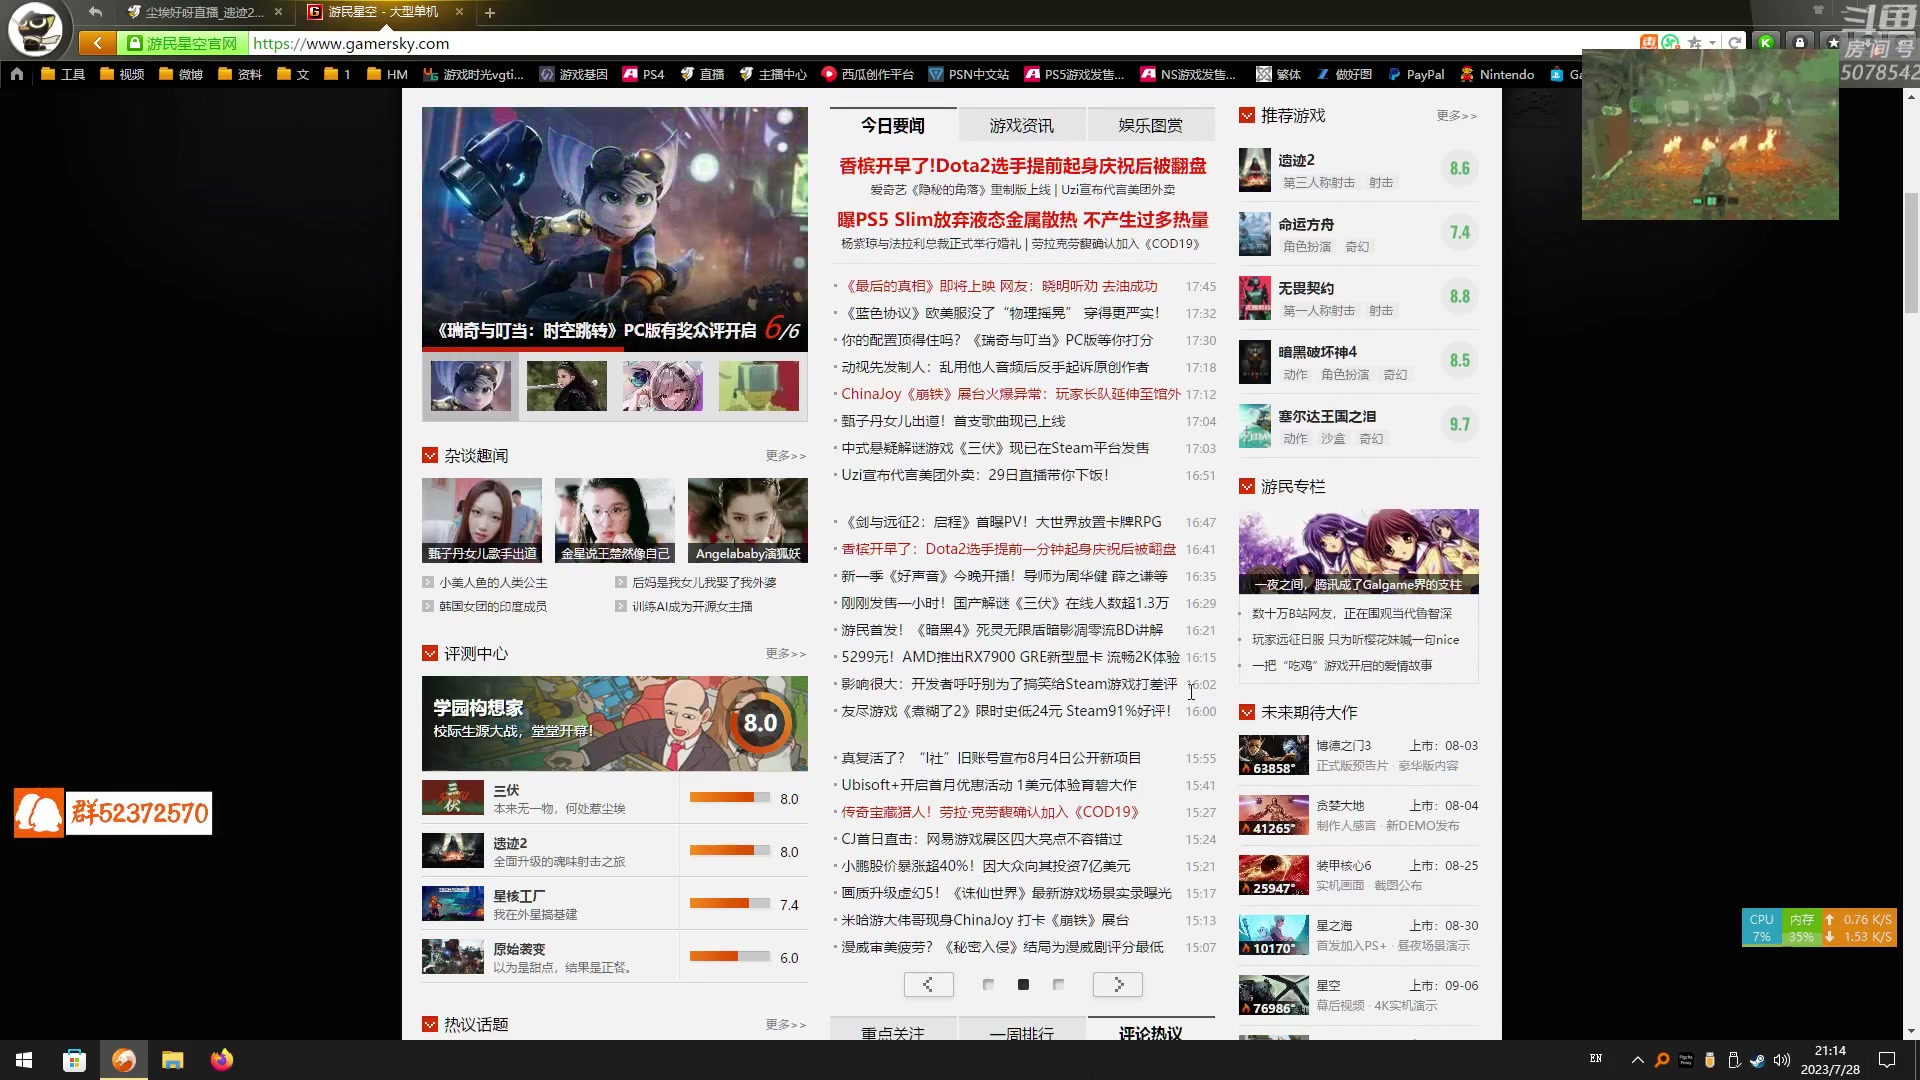This screenshot has height=1080, width=1920.
Task: Open the 微博 bookmark folder
Action: [181, 74]
